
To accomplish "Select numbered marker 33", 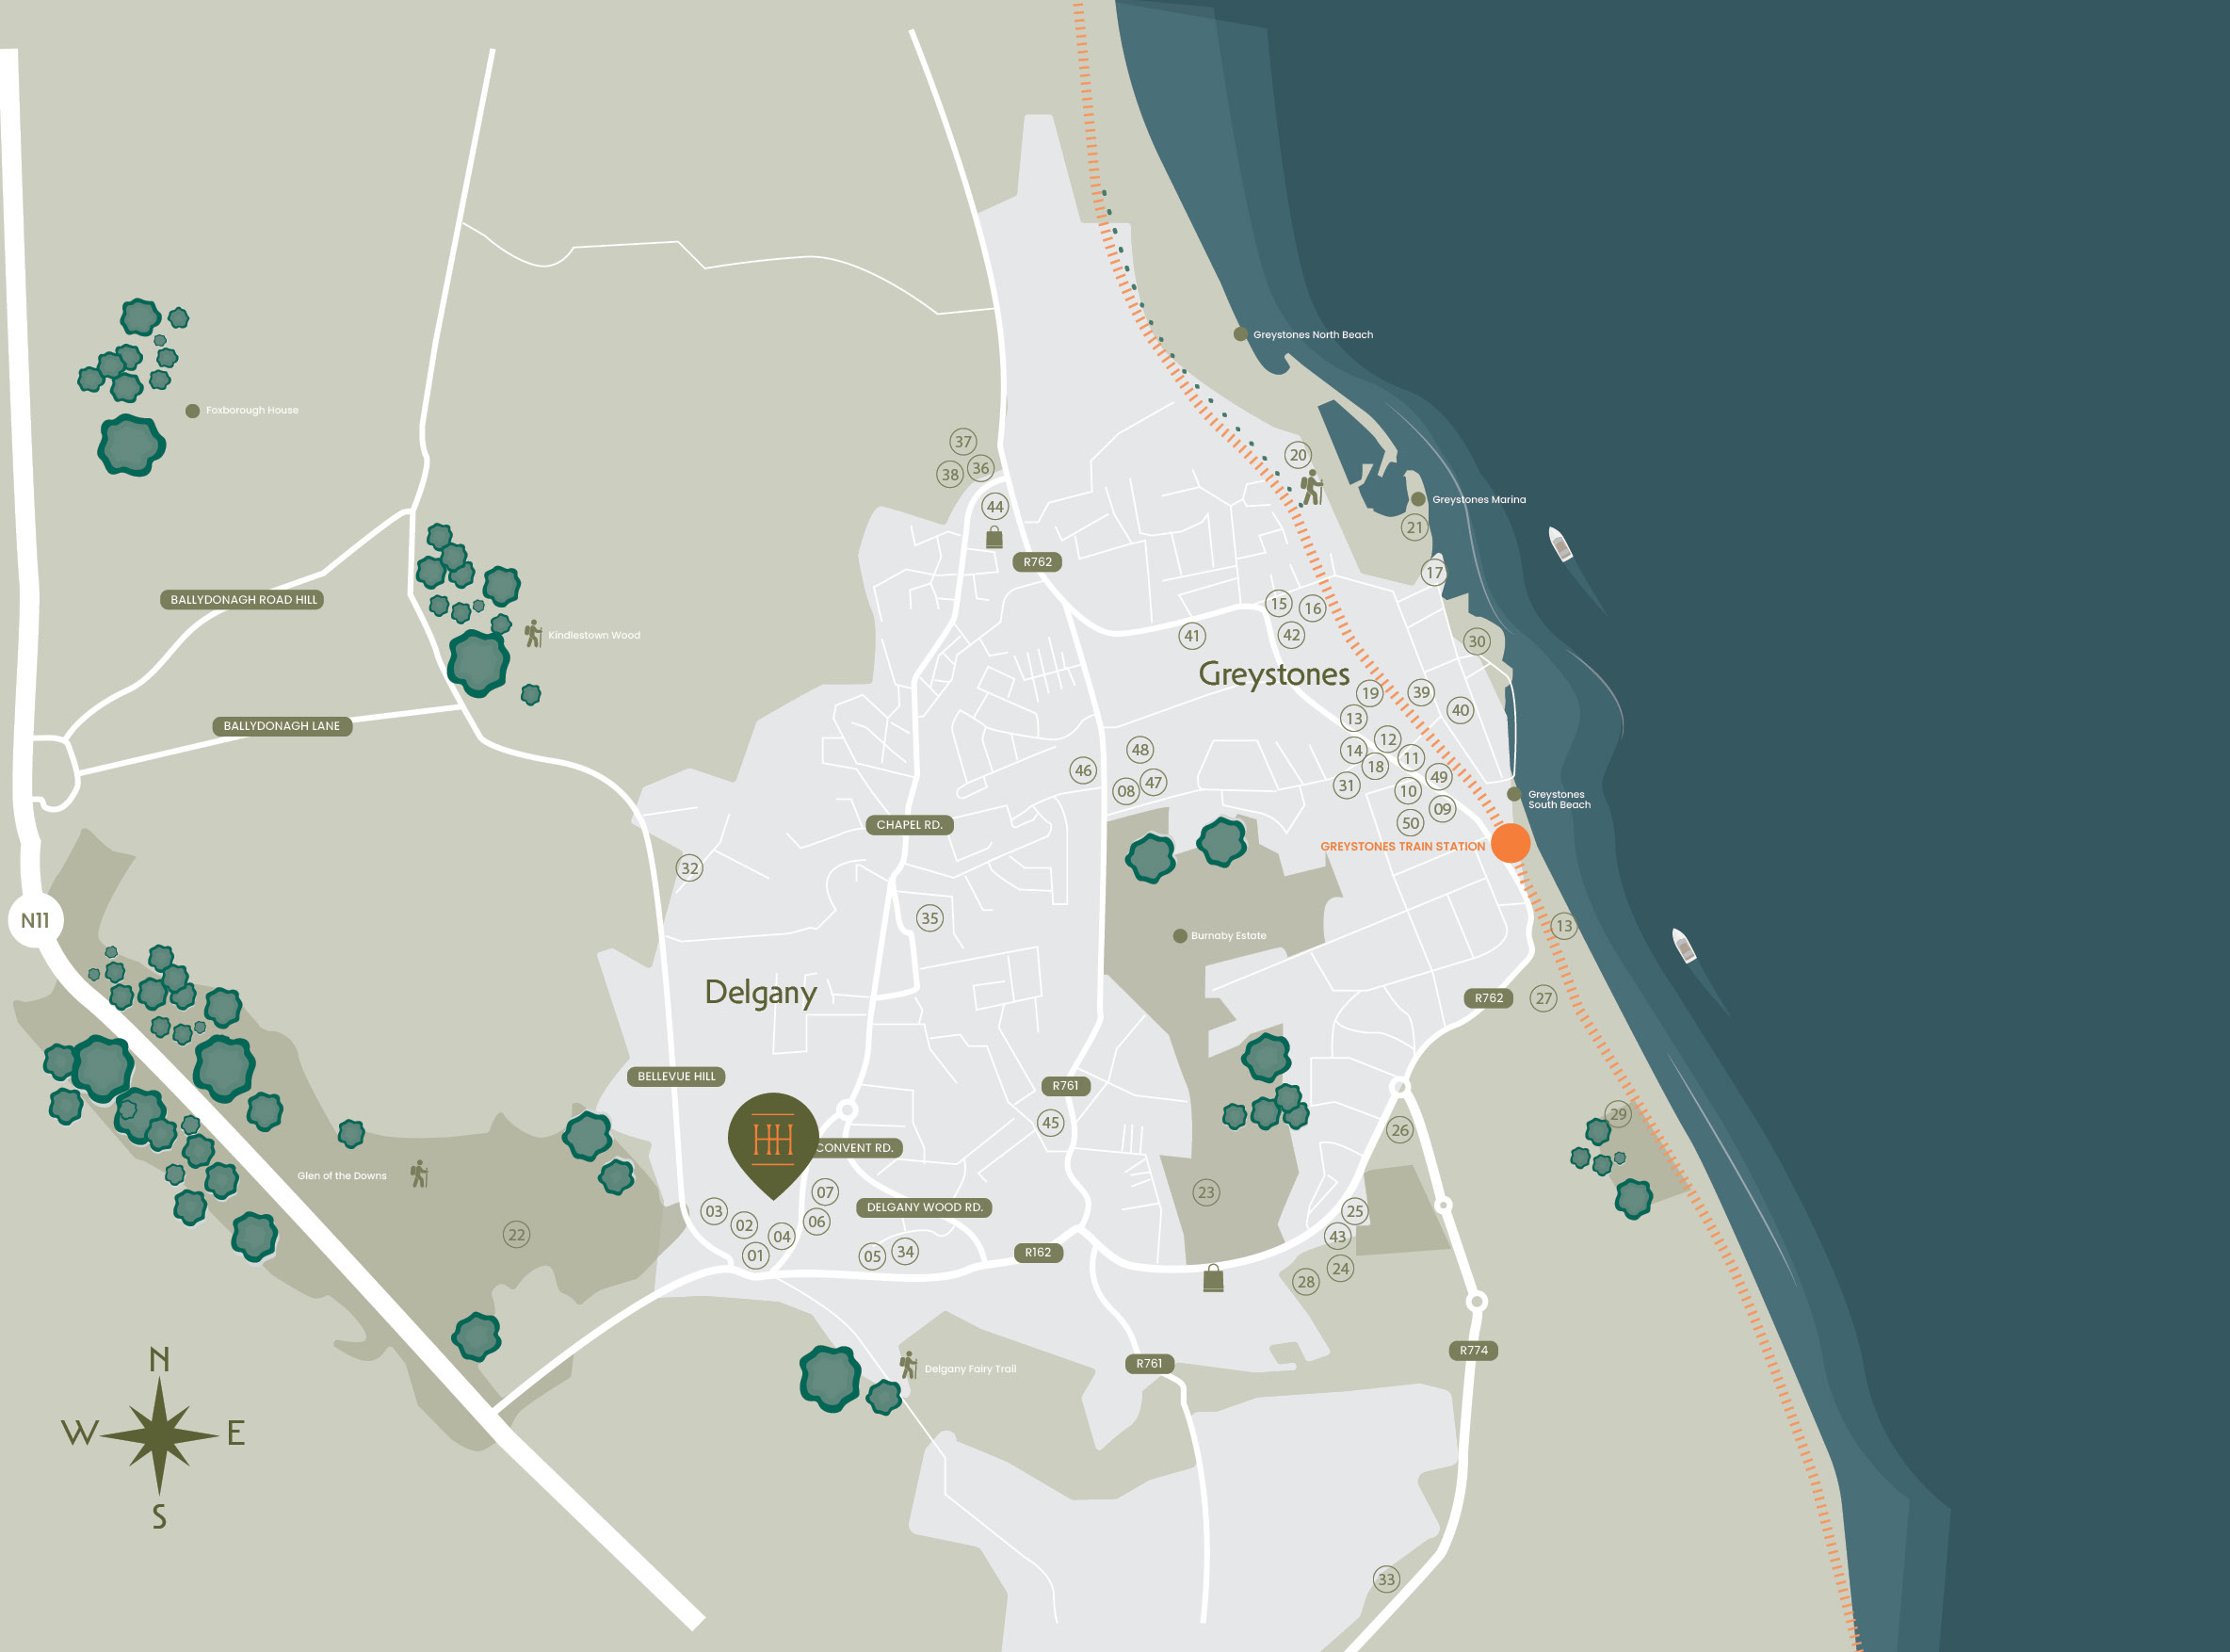I will click(x=1386, y=1579).
